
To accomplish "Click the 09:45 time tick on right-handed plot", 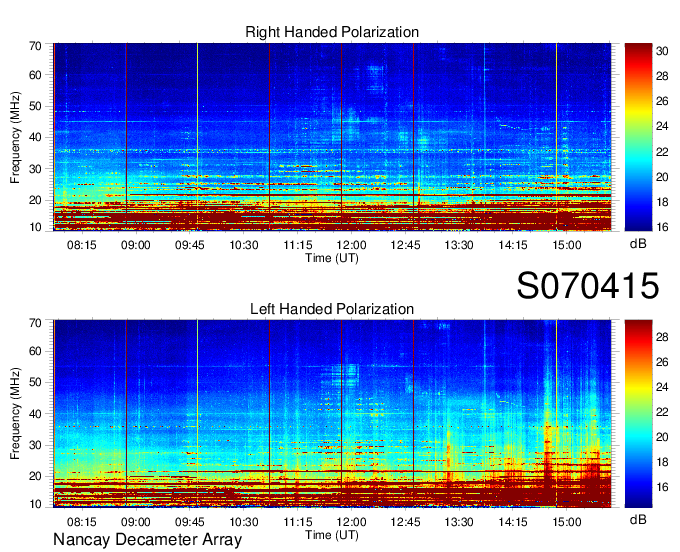I will (x=190, y=245).
